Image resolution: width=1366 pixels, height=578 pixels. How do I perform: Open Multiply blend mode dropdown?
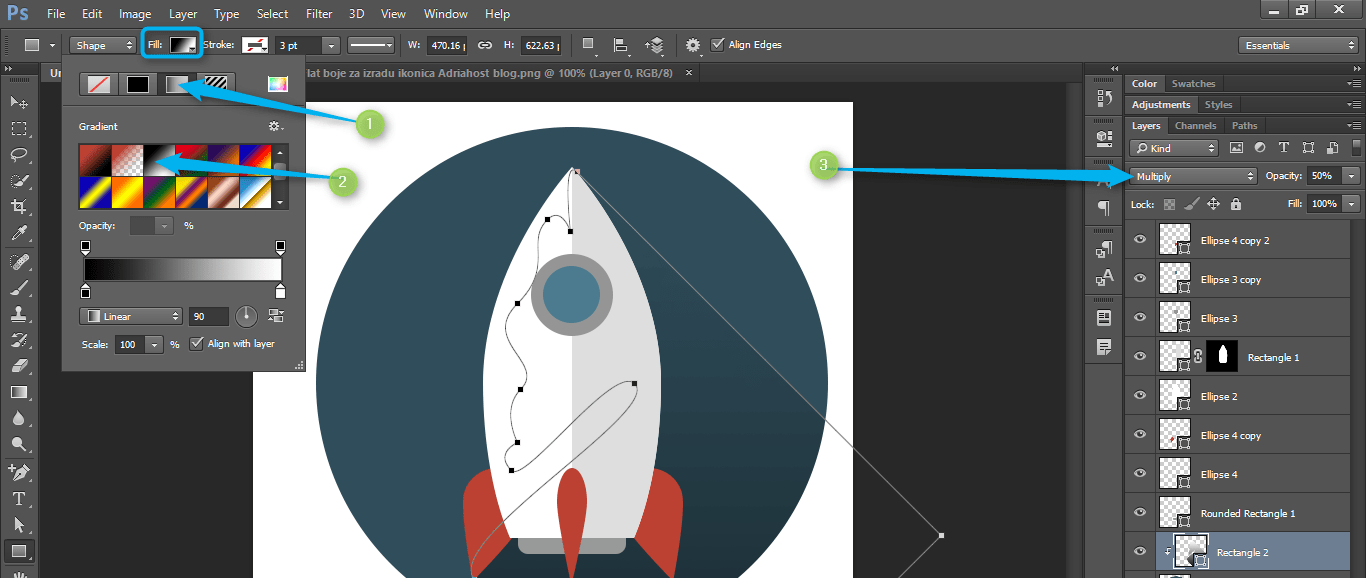click(x=1194, y=176)
